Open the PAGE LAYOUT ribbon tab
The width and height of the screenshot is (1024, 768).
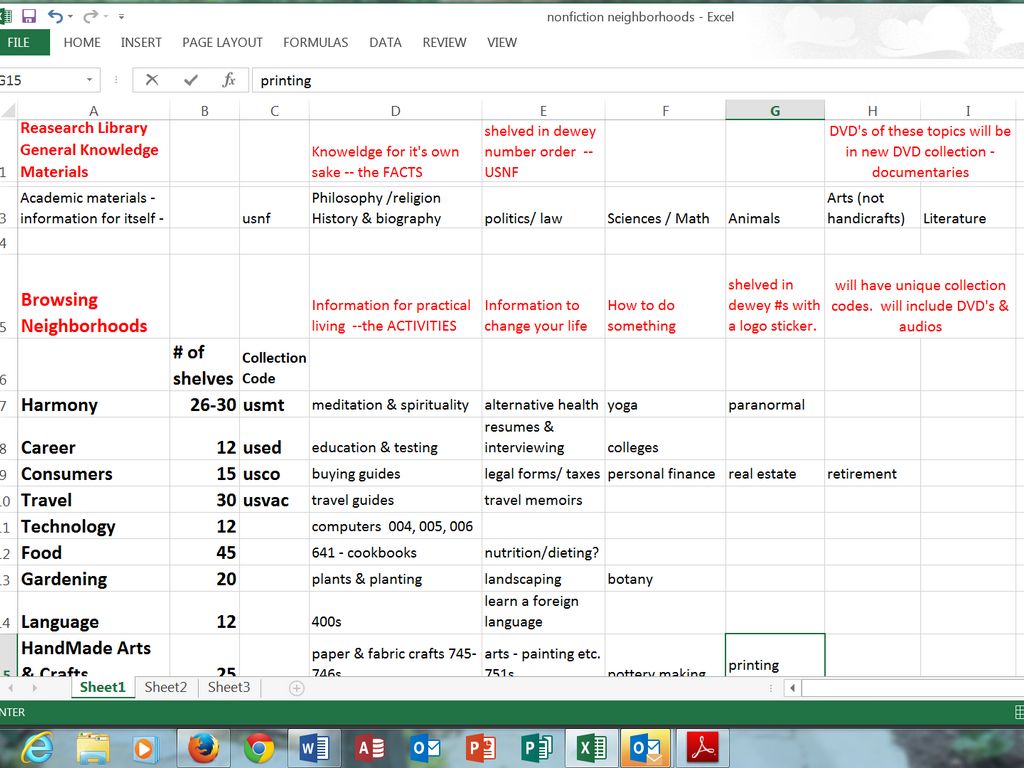[222, 42]
